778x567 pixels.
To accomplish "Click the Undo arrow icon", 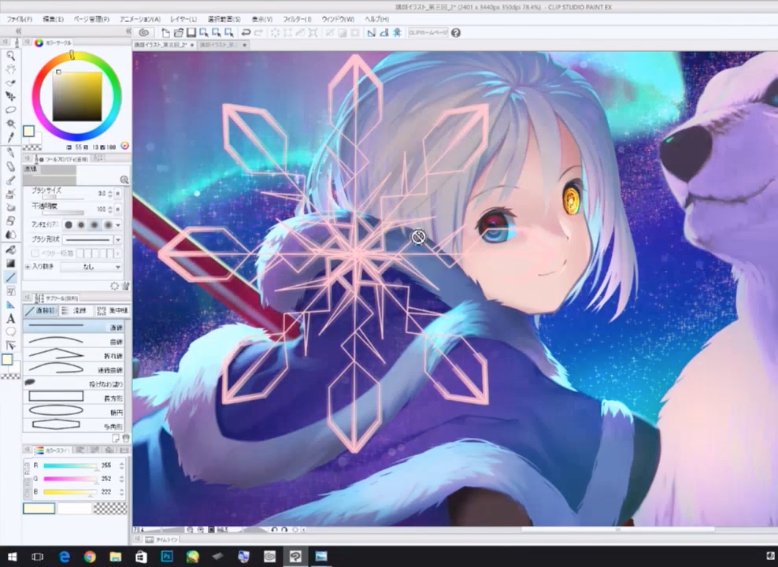I will tap(246, 33).
